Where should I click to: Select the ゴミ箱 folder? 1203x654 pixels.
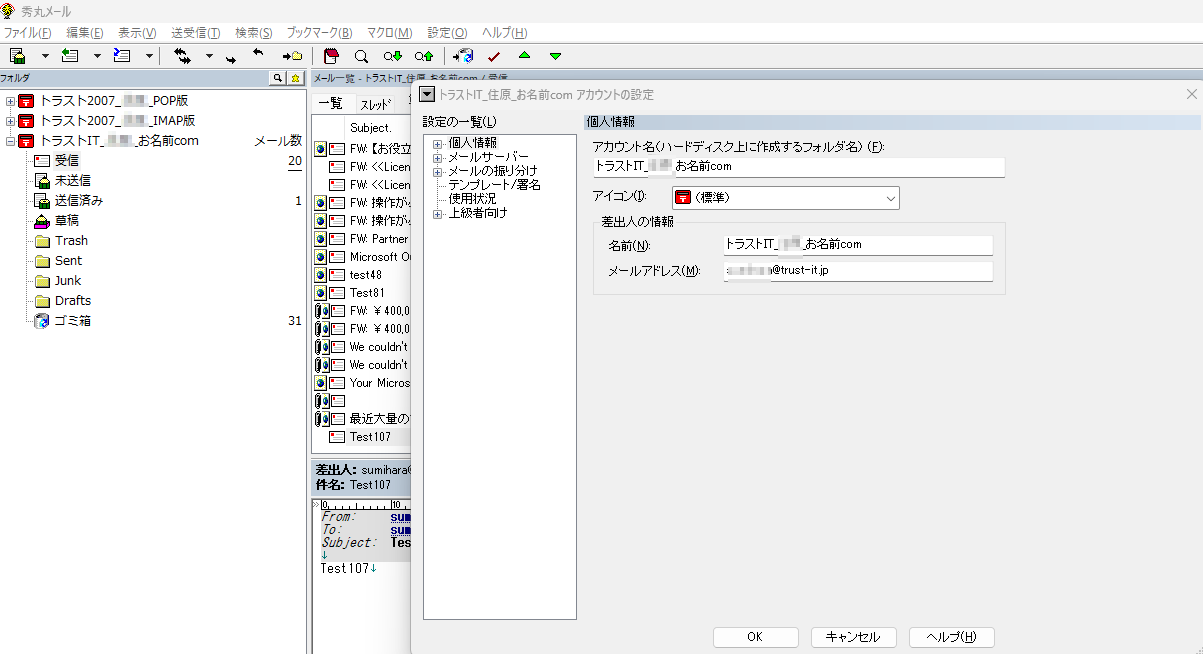coord(72,321)
